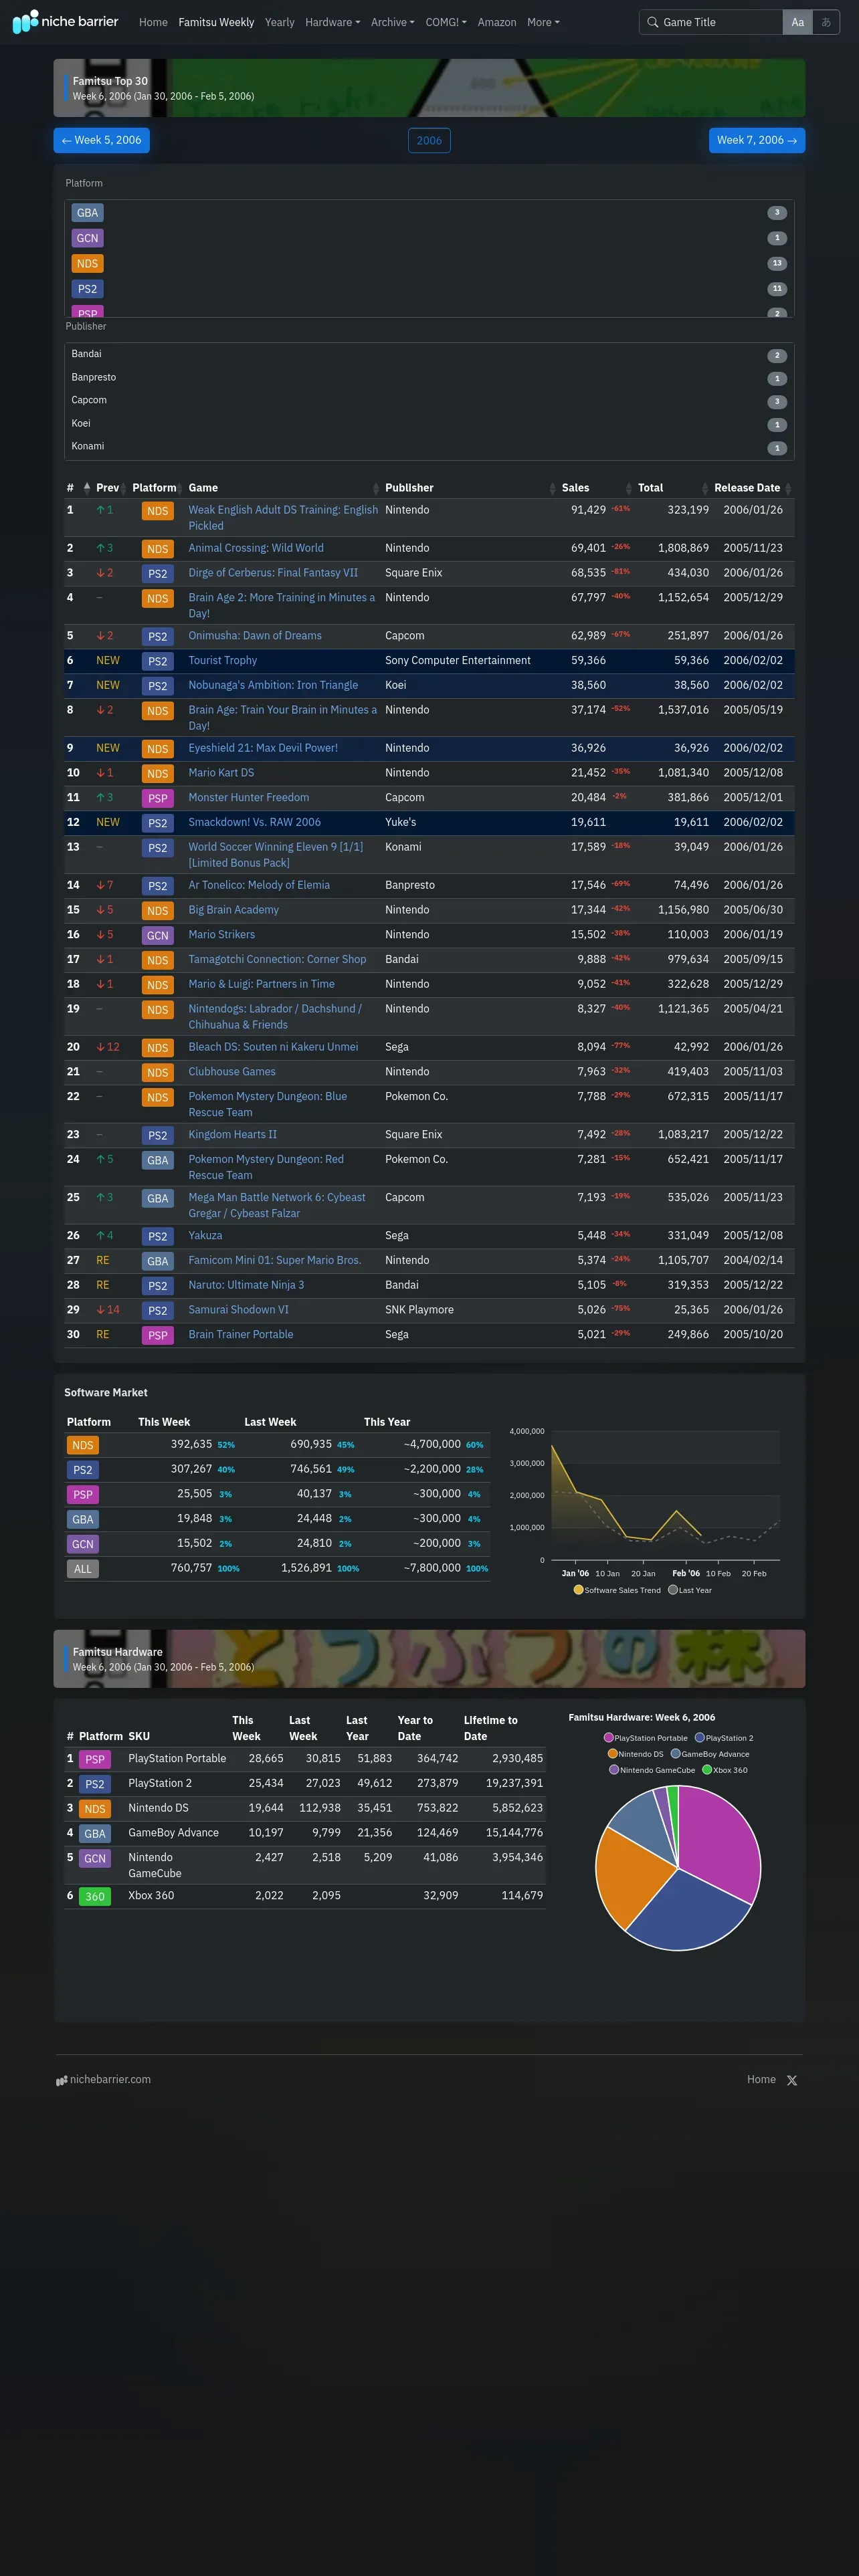Click the niche barrier logo icon

click(x=25, y=21)
